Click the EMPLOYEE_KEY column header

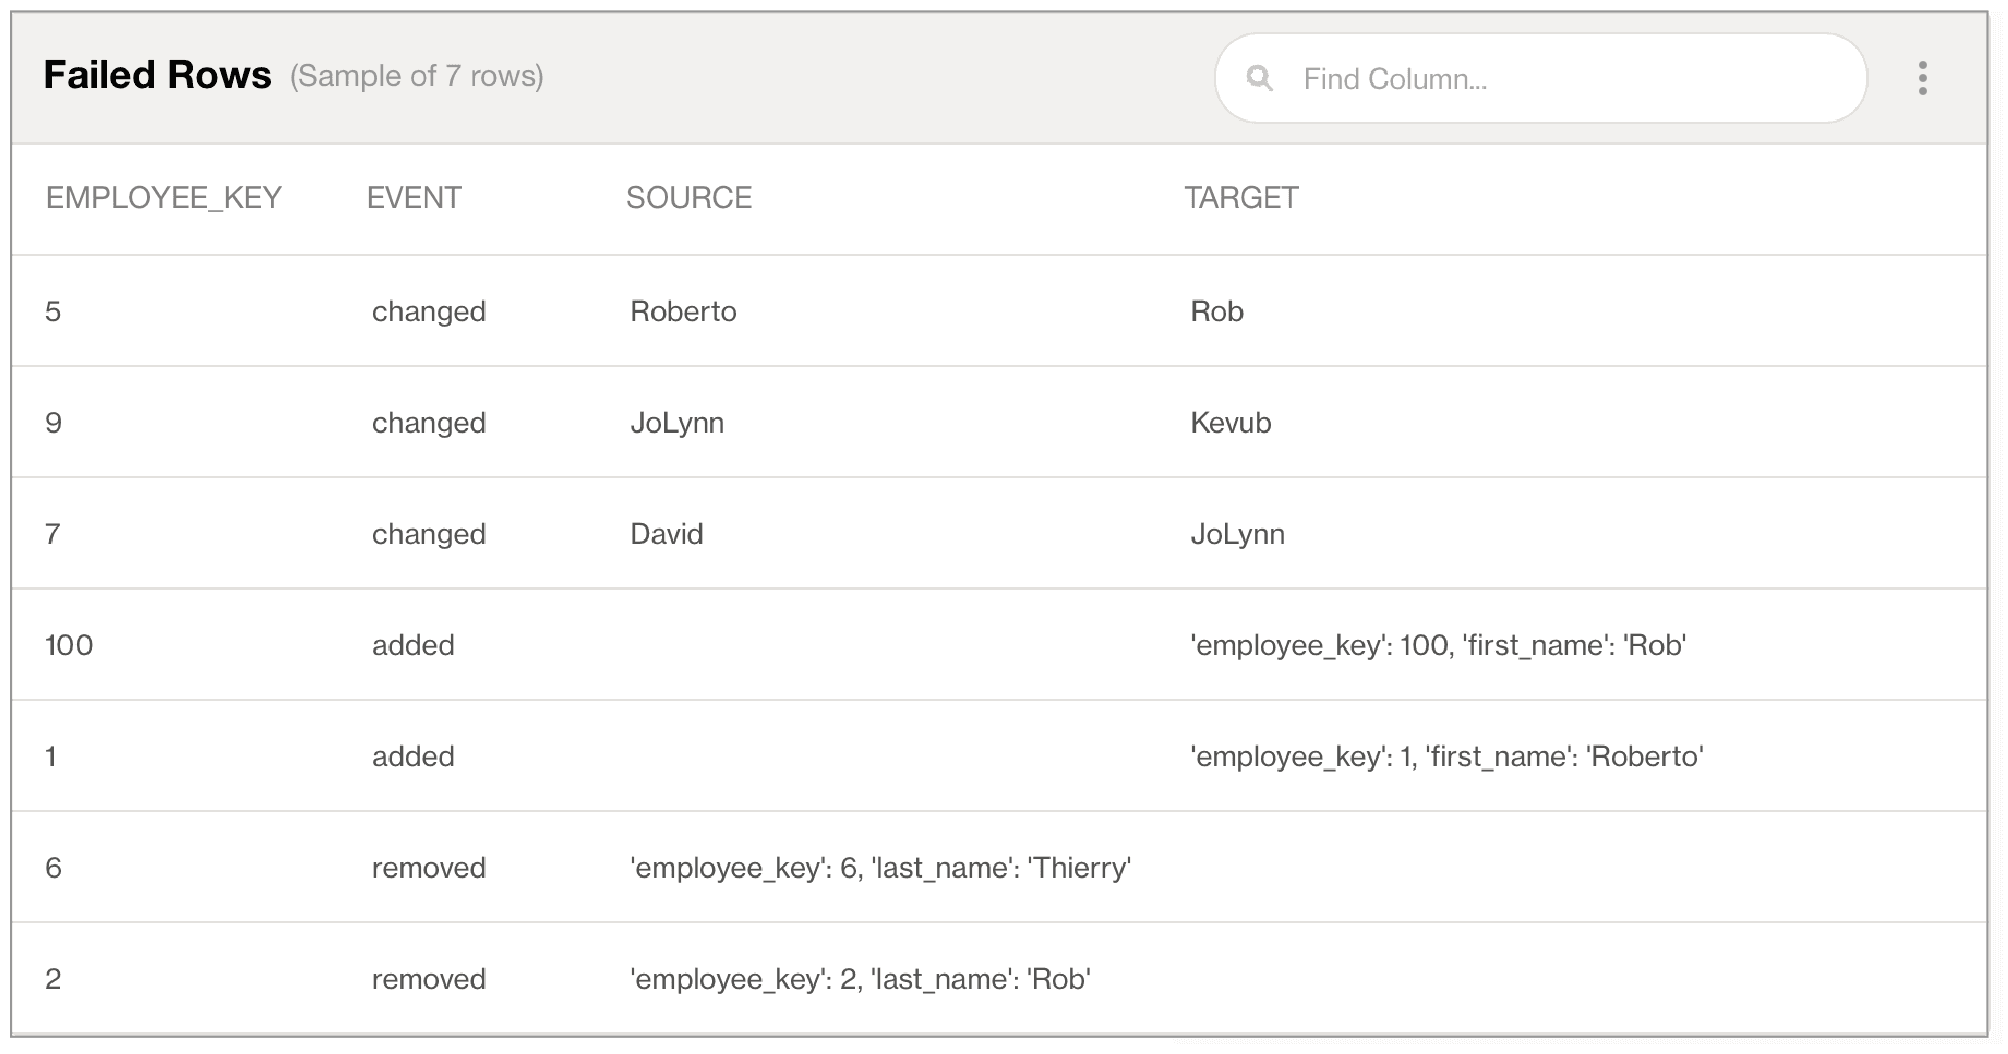coord(164,198)
